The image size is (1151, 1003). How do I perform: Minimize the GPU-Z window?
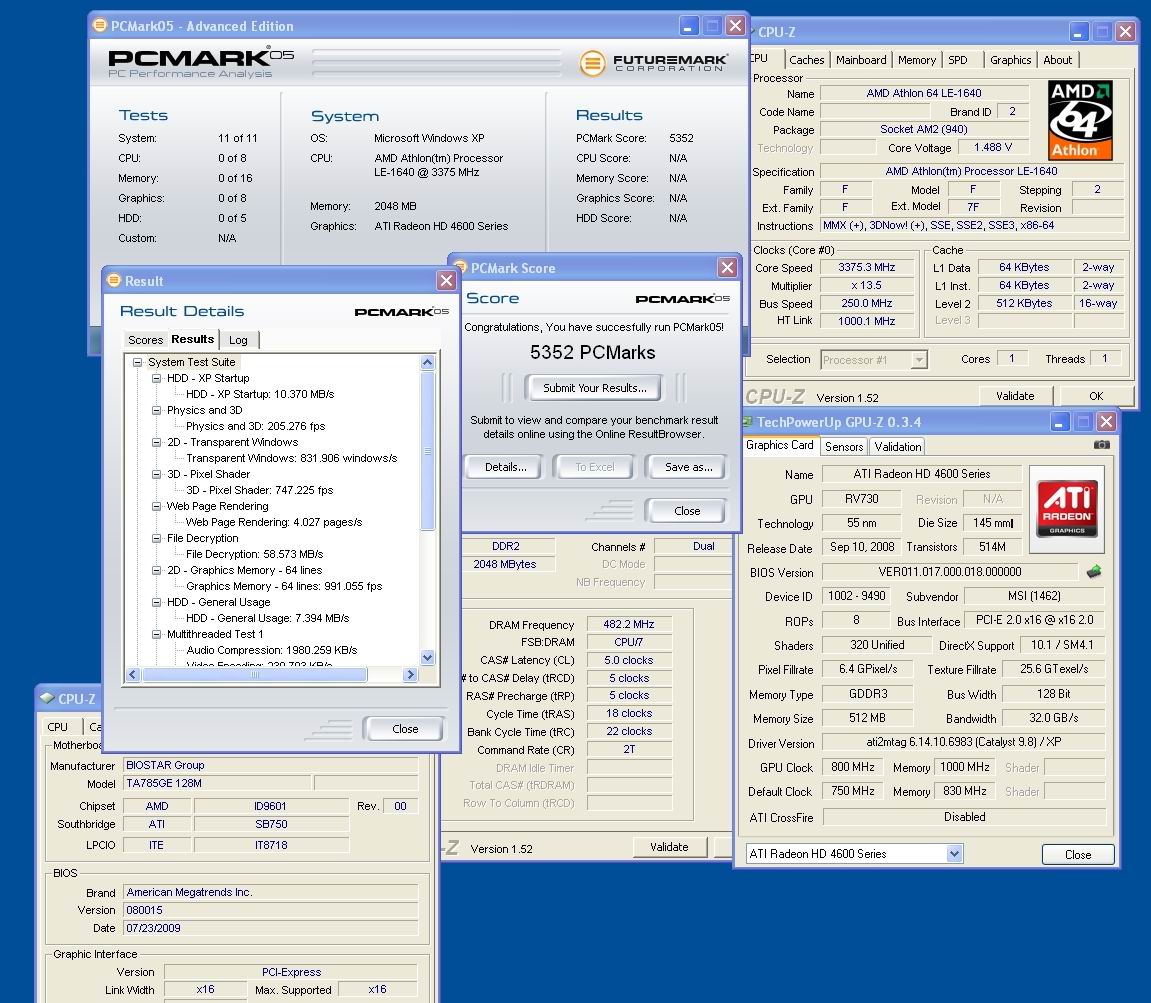1059,422
